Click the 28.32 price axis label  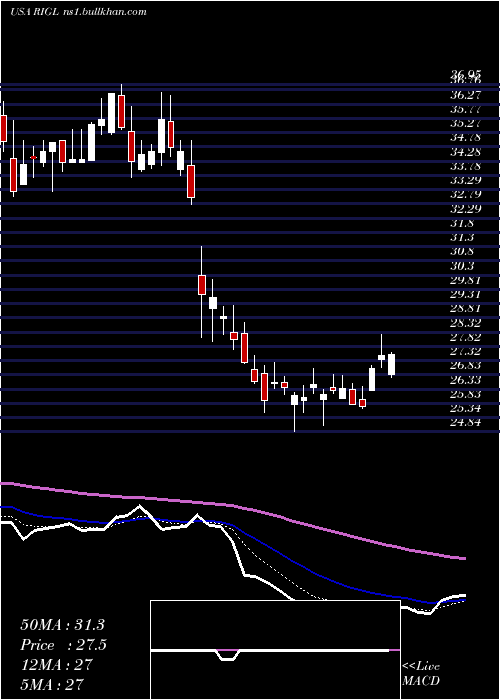point(465,323)
